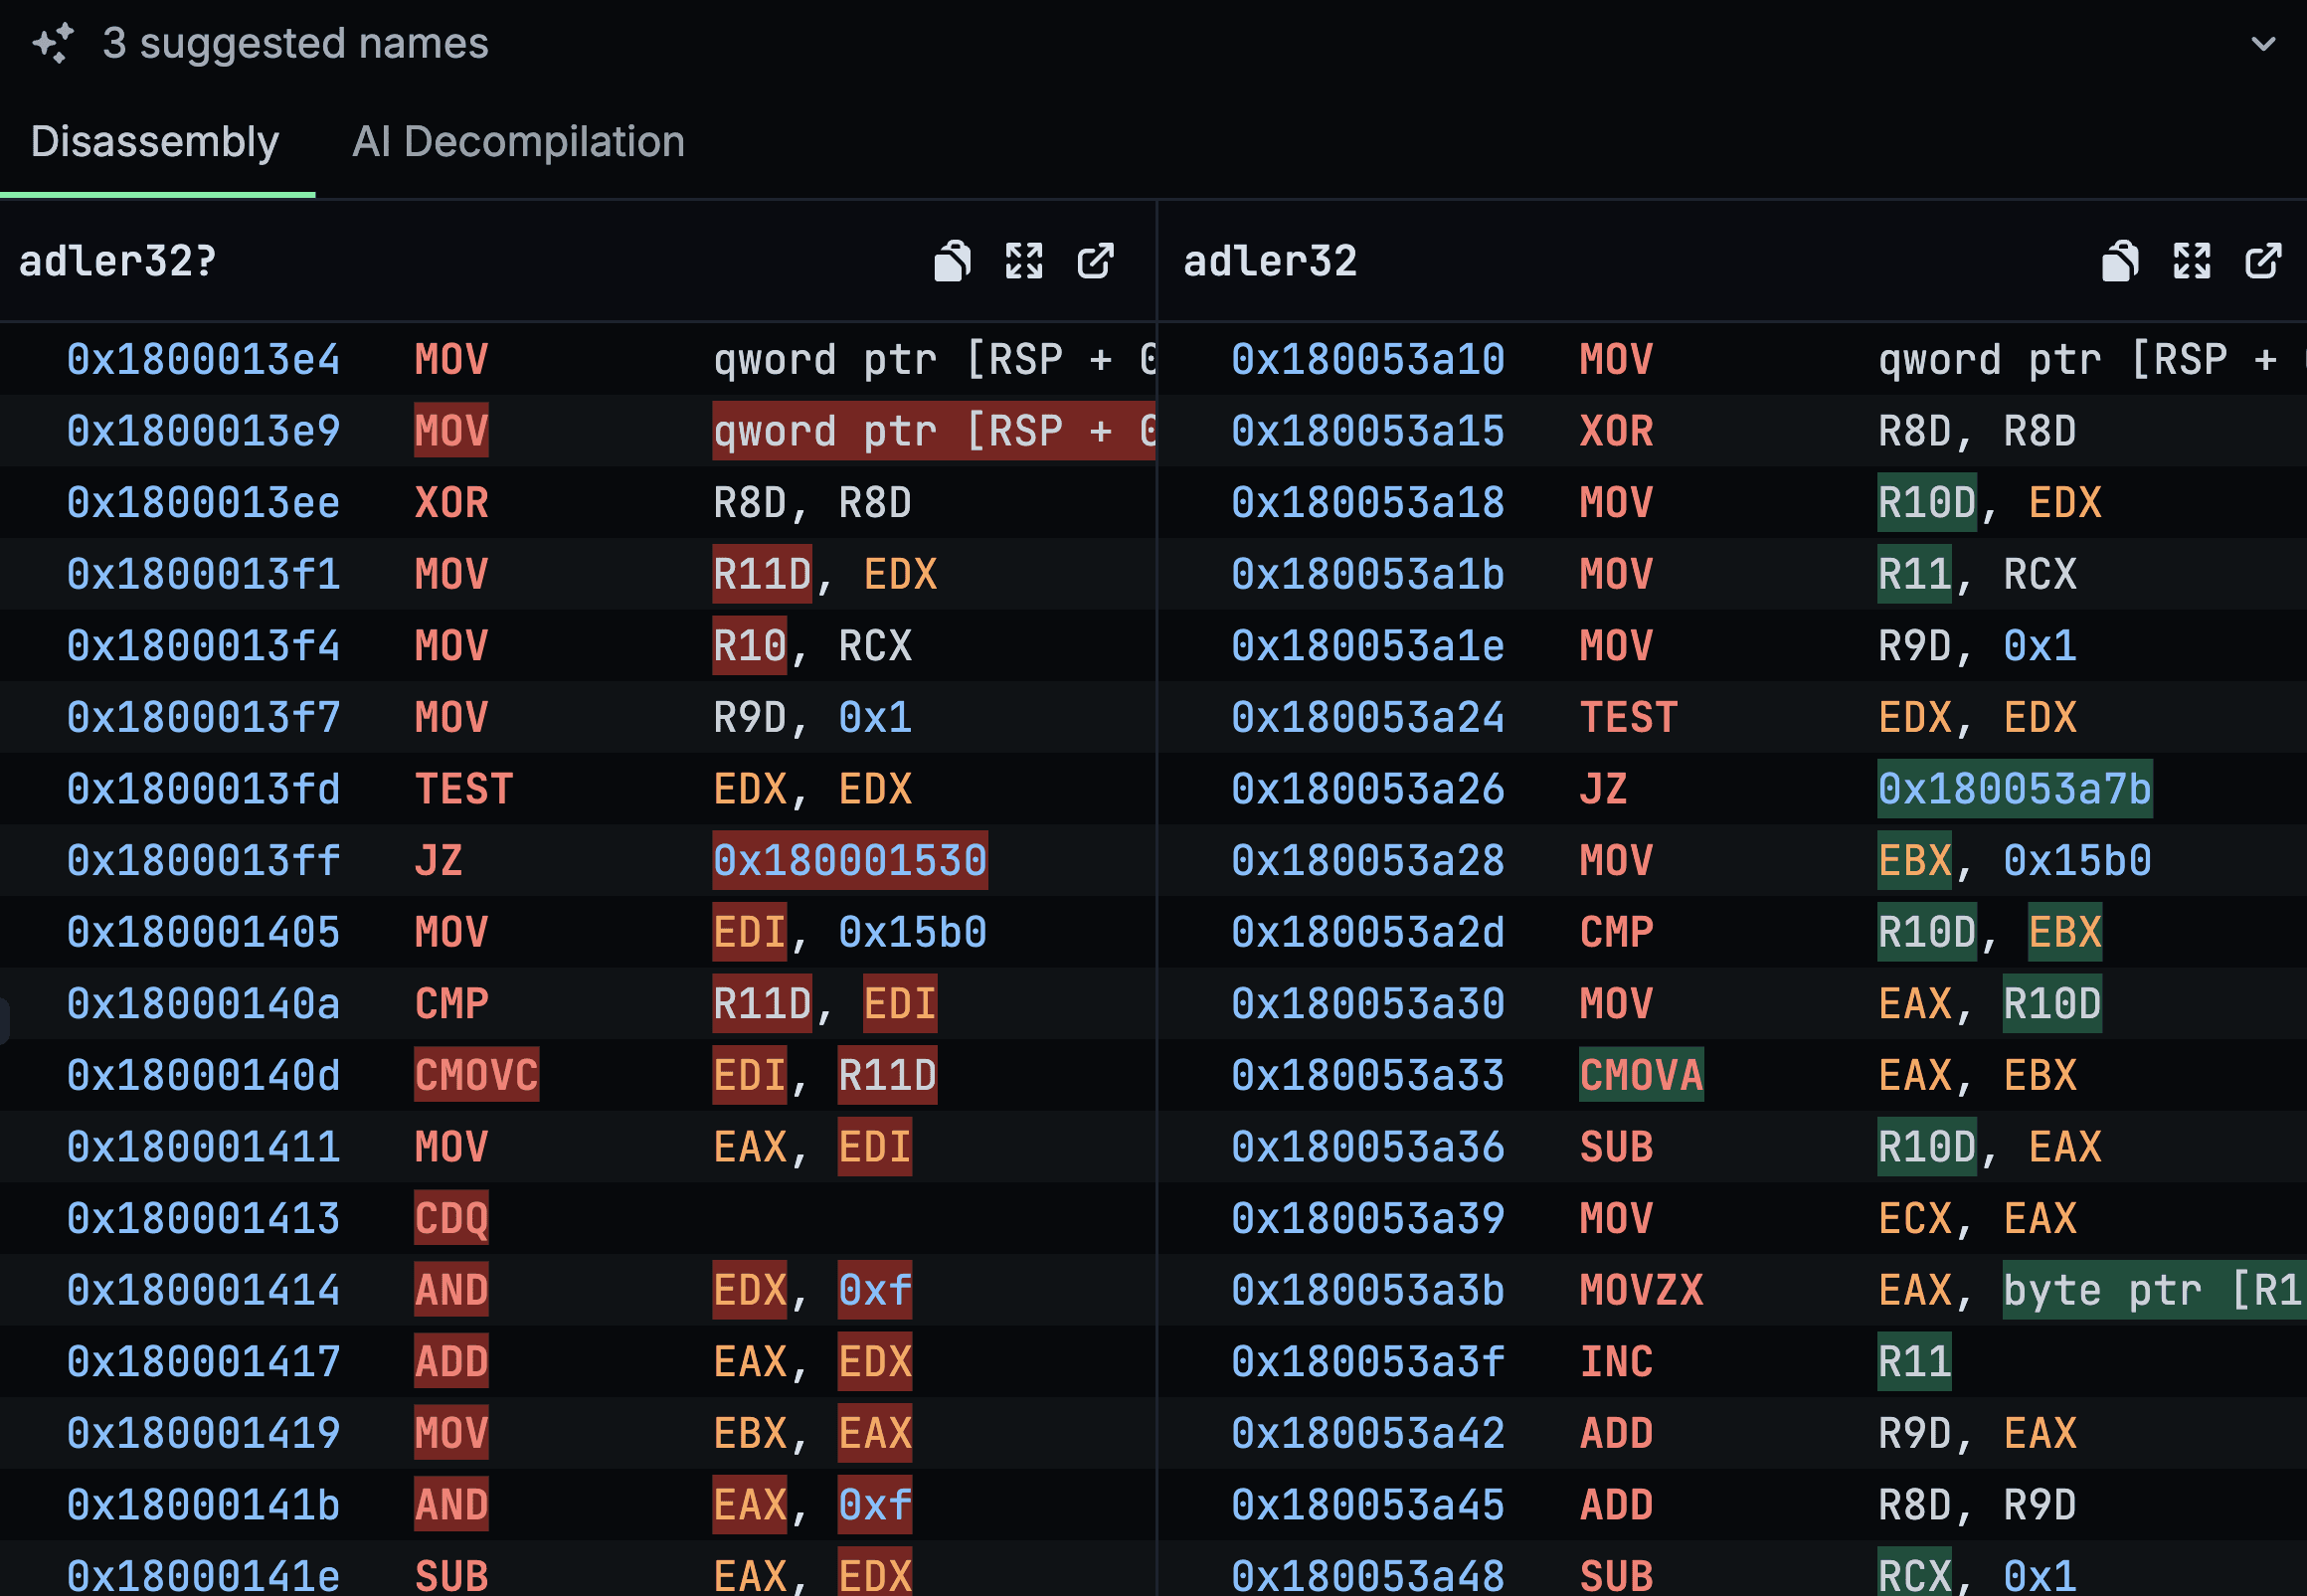Click highlighted R10D operand at 0x180053a18
The image size is (2307, 1596).
[x=1927, y=502]
